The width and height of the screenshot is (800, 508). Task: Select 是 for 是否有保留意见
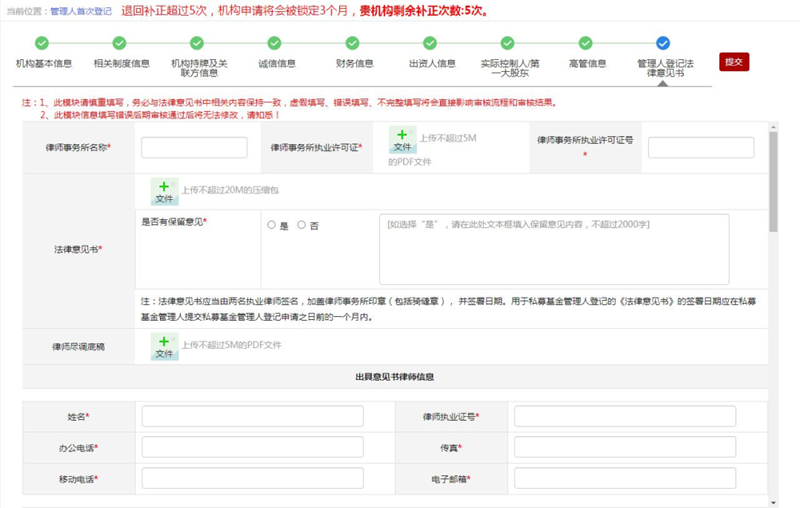click(x=271, y=226)
